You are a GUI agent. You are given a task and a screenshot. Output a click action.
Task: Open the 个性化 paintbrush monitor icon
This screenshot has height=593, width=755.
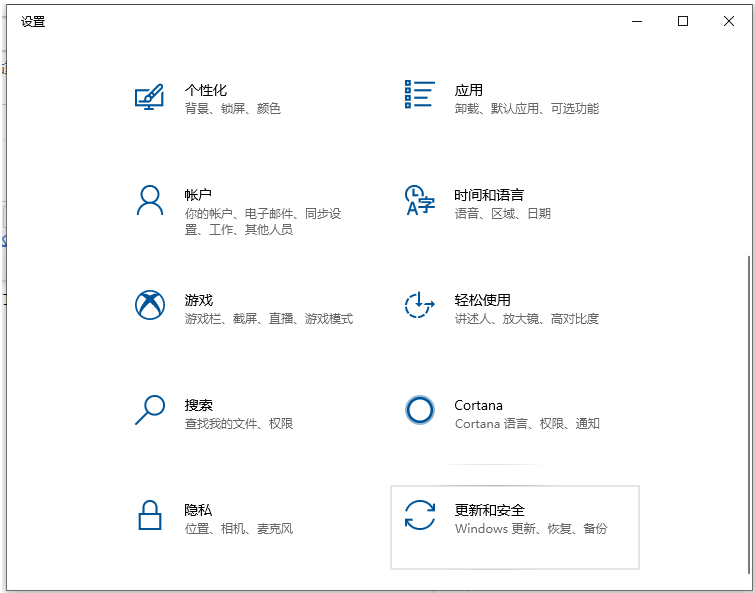point(149,97)
